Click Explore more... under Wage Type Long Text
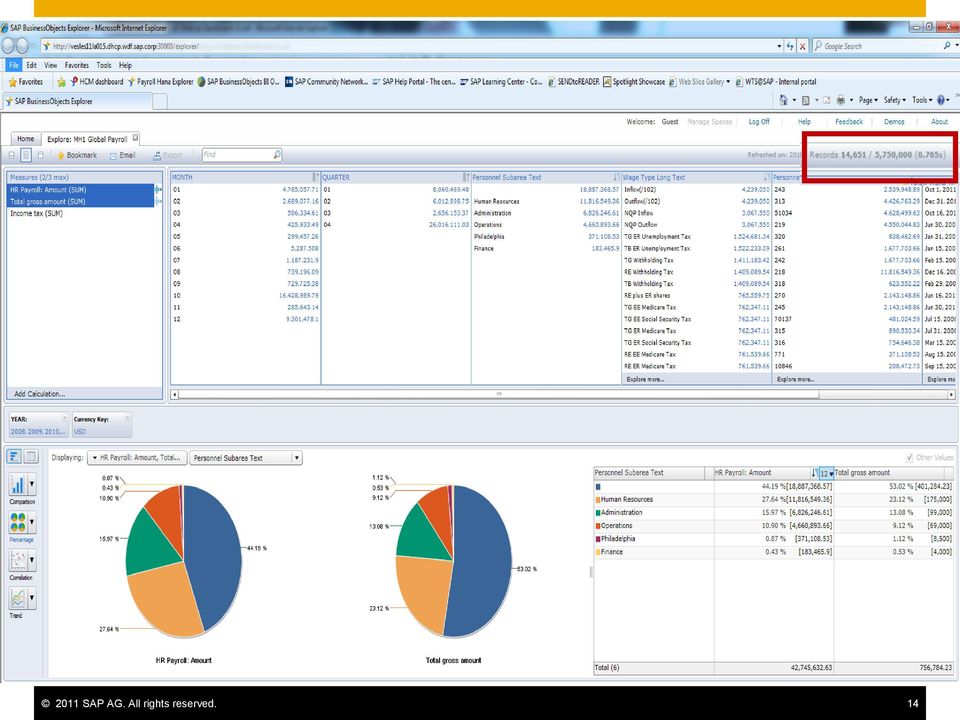 [645, 379]
